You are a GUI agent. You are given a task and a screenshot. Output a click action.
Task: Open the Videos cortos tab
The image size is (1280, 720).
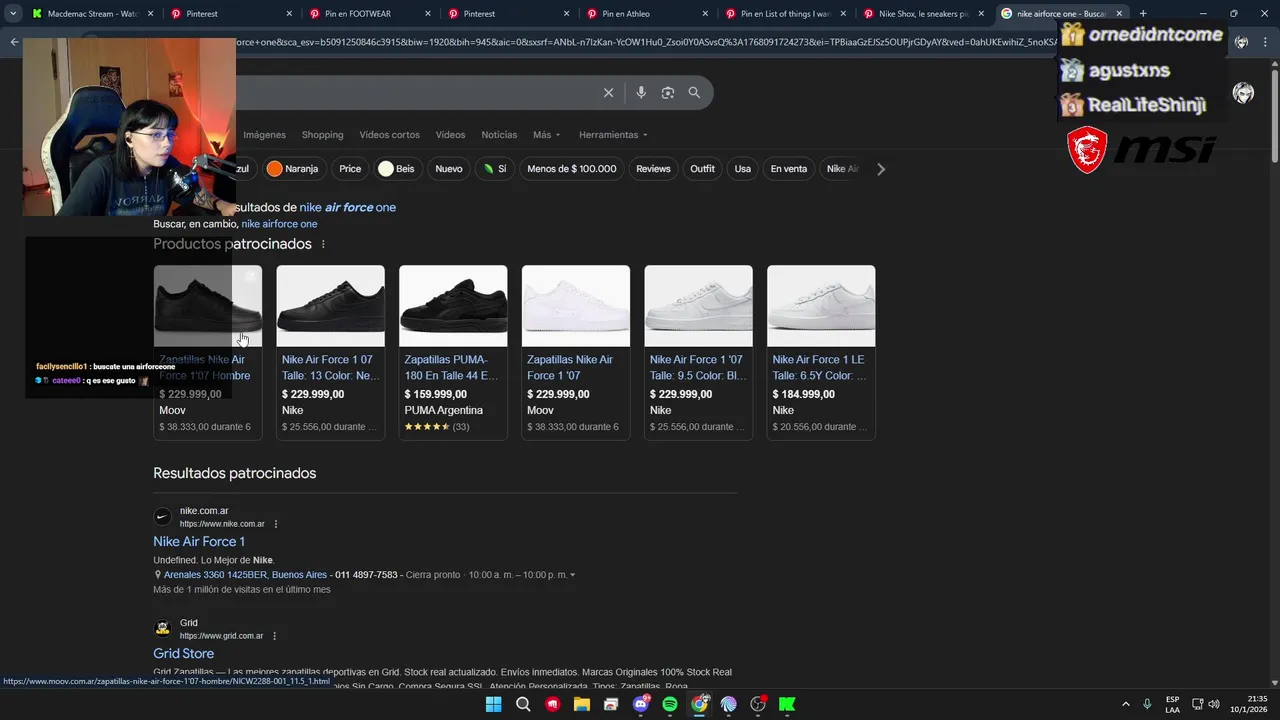pos(389,135)
